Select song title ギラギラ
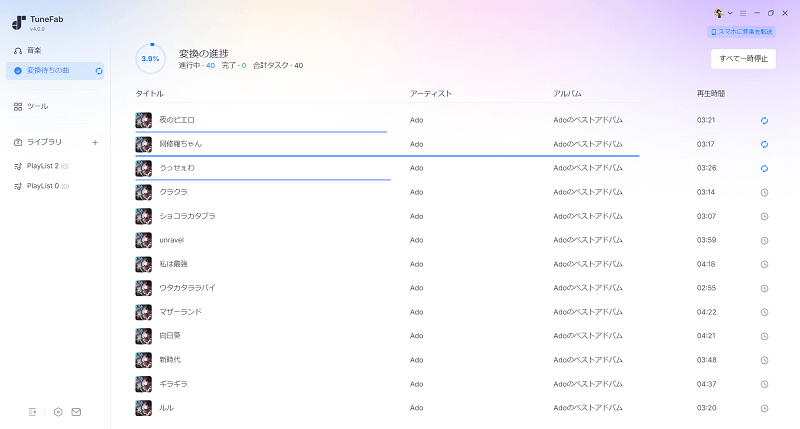 [173, 384]
